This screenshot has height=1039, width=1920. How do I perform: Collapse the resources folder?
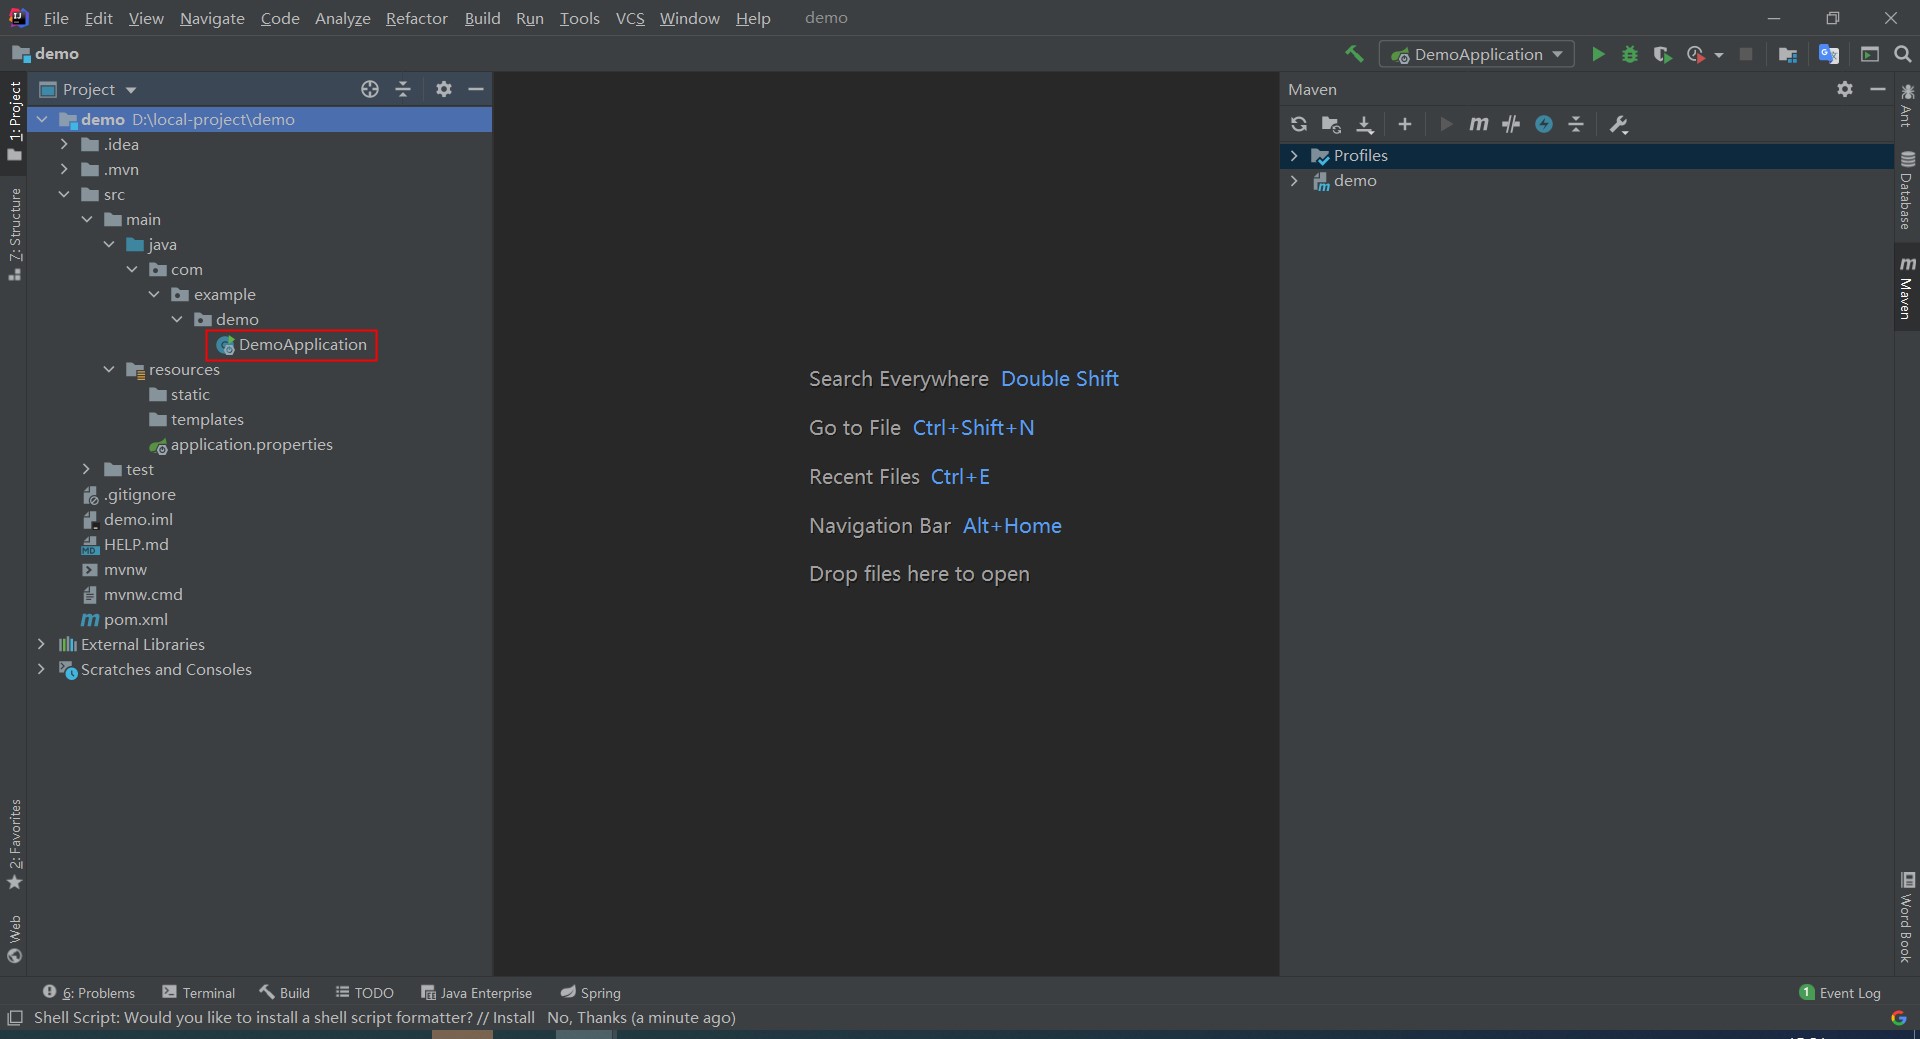pos(109,369)
